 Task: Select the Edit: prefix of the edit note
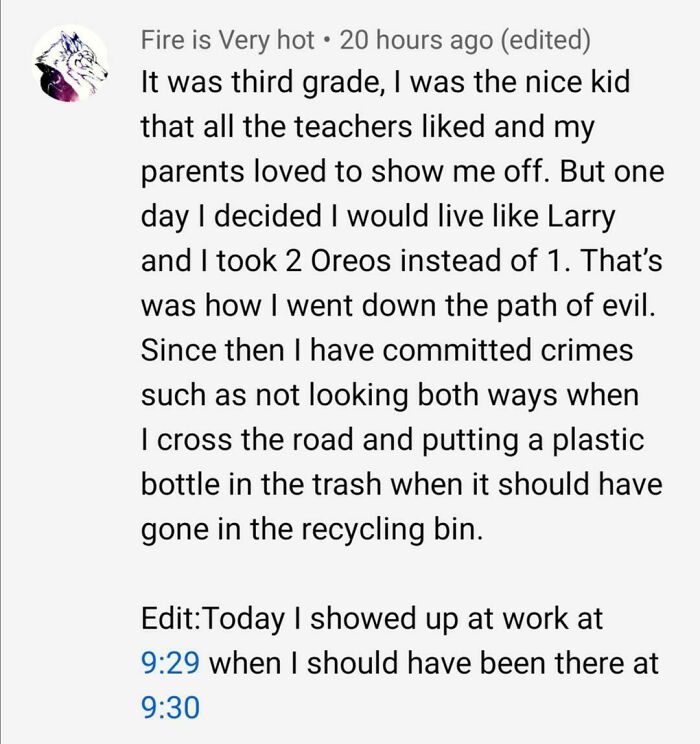[172, 618]
